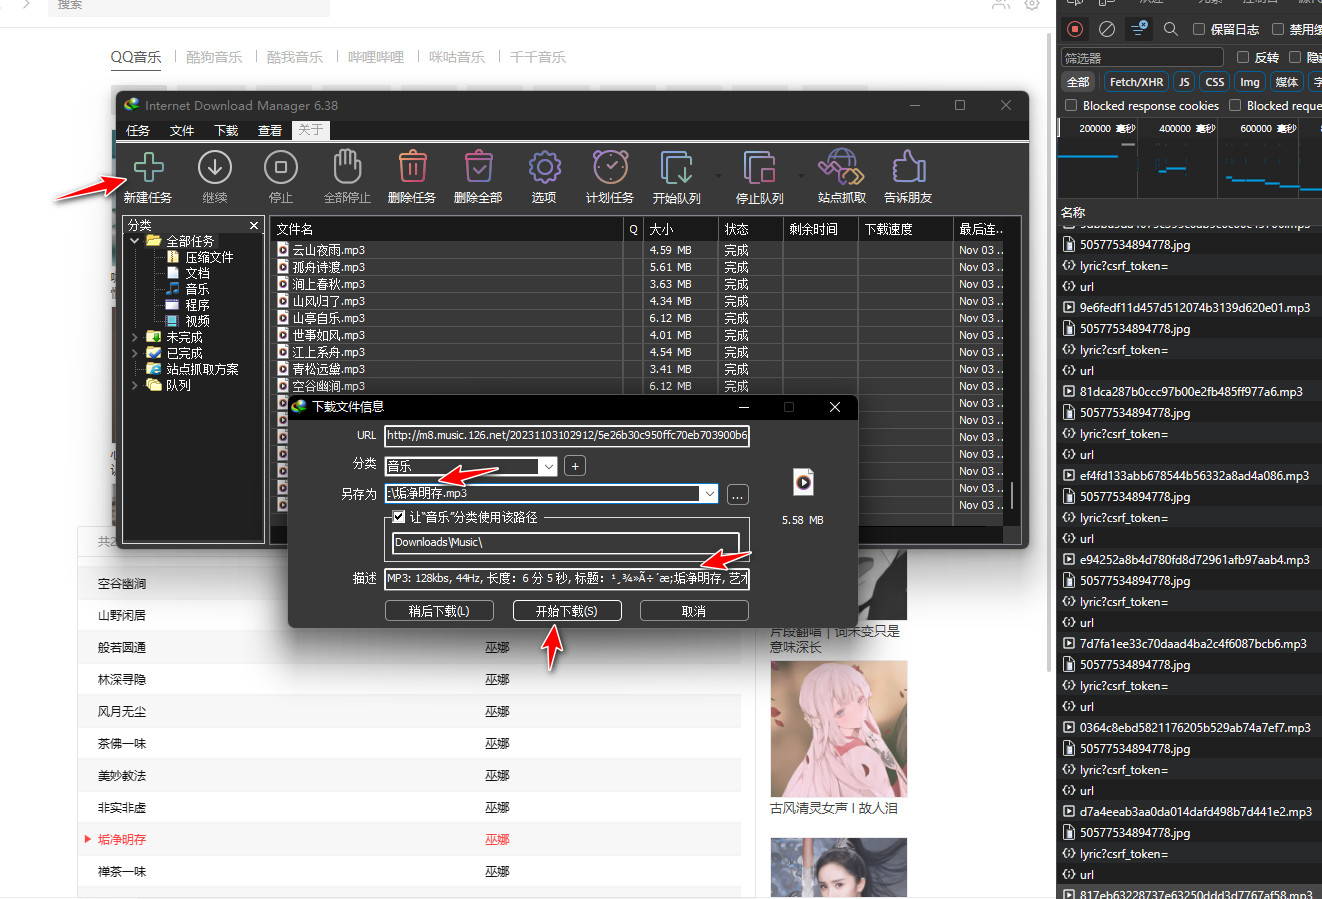
Task: Switch to the 咪咕音乐 tab
Action: [x=457, y=57]
